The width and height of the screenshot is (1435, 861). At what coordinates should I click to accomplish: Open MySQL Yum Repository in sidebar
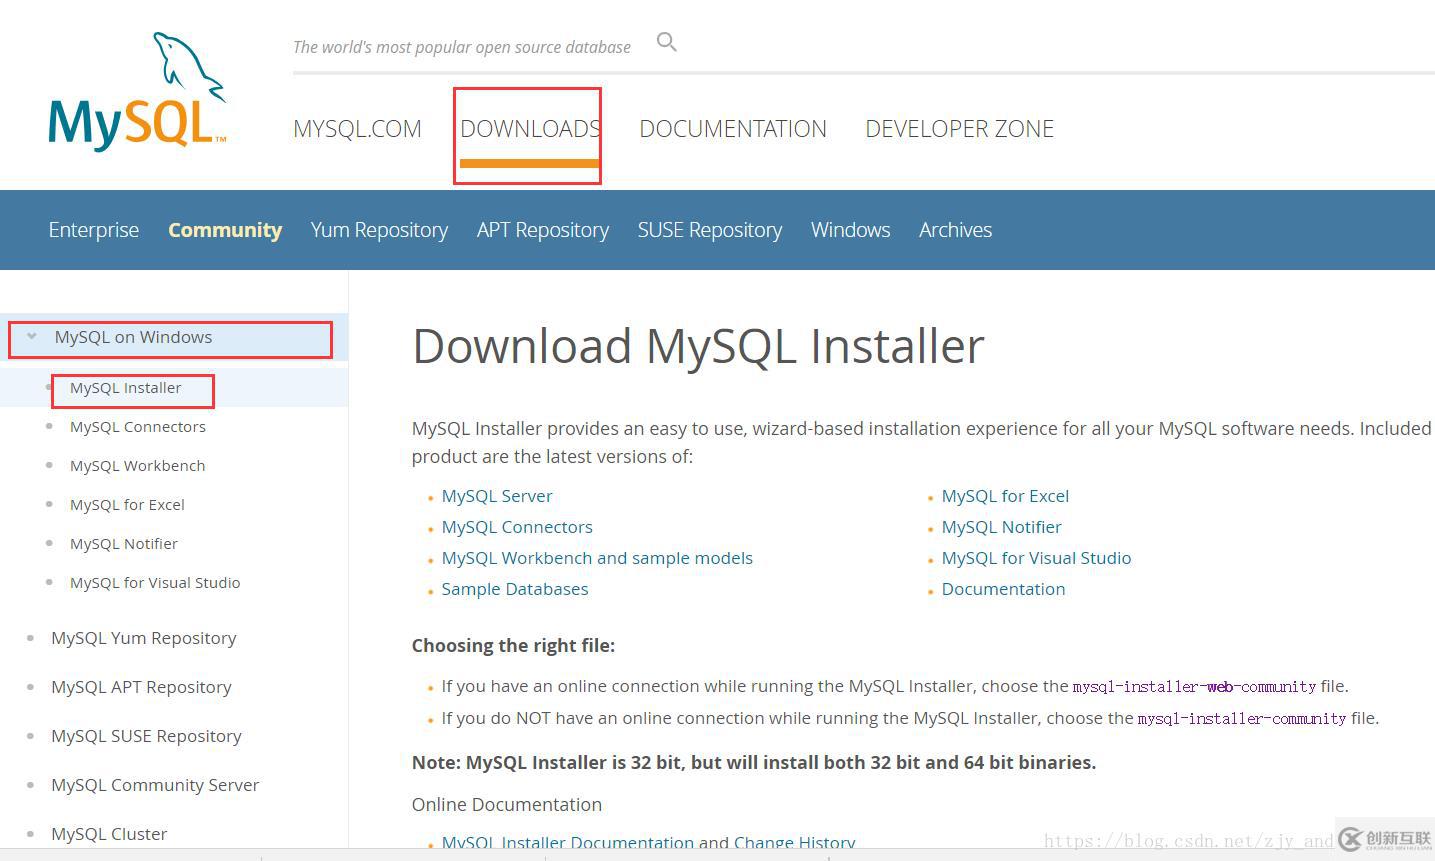point(144,638)
